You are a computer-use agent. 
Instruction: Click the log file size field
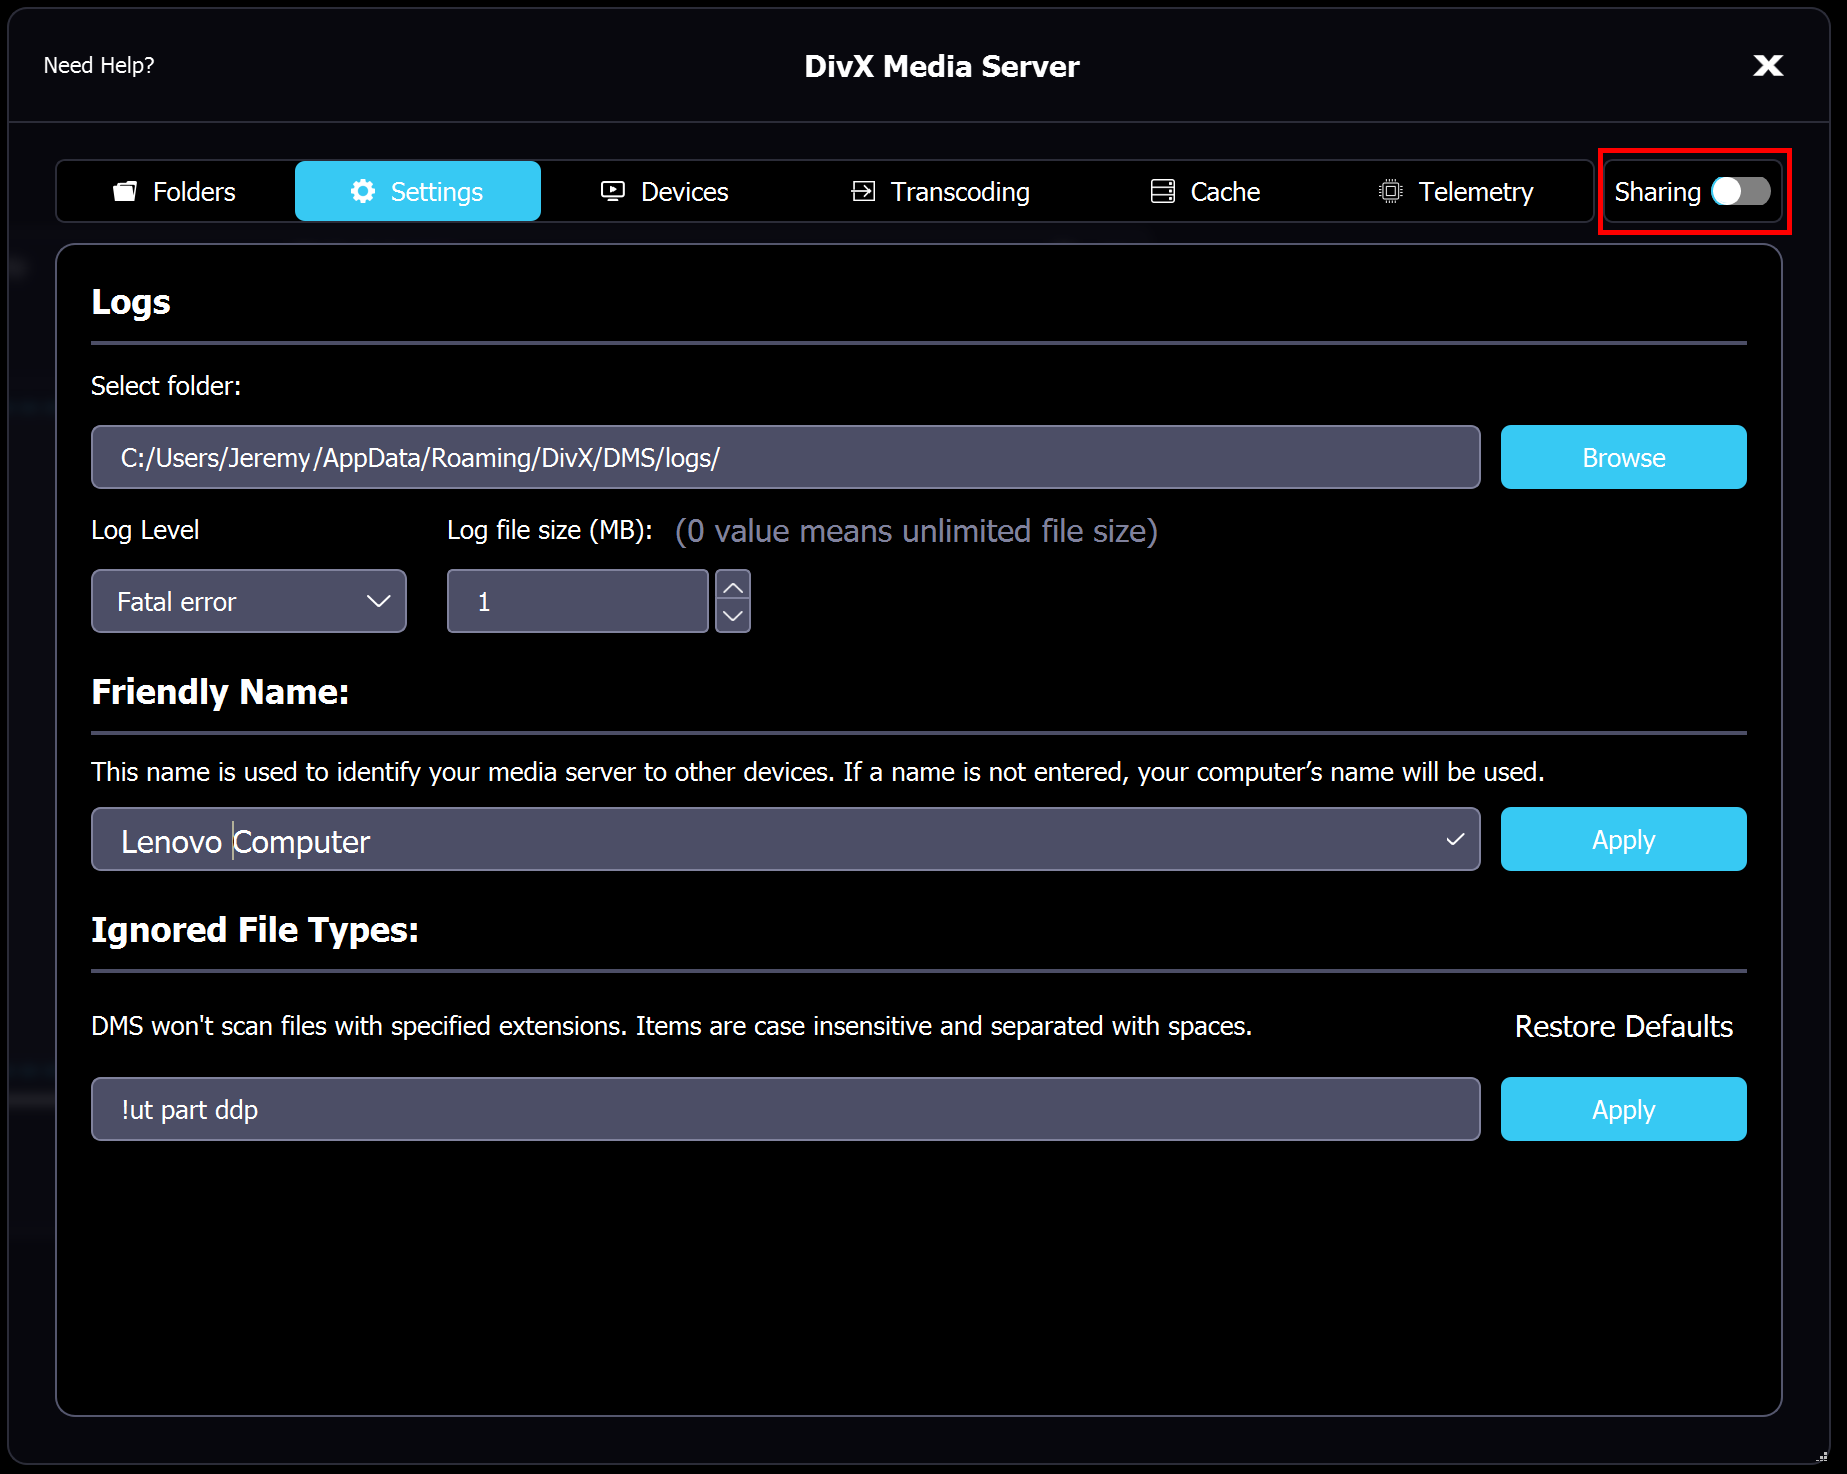point(578,601)
